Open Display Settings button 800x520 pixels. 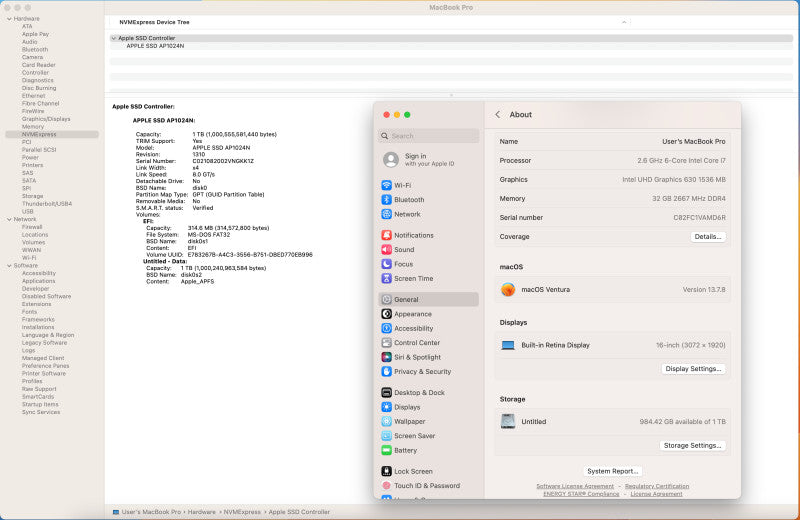click(x=693, y=369)
